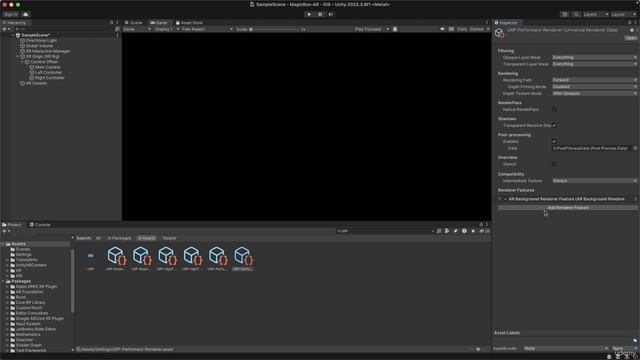
Task: Enable Native RenderPass checkbox
Action: click(x=554, y=109)
